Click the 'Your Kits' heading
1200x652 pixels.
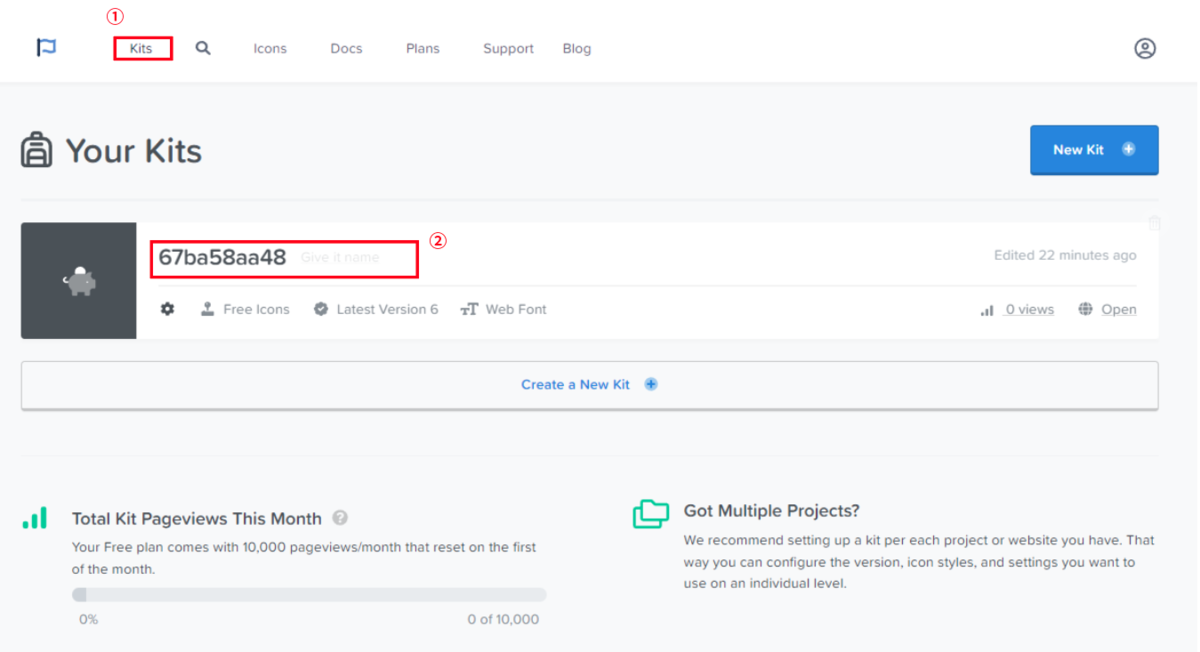[x=134, y=151]
